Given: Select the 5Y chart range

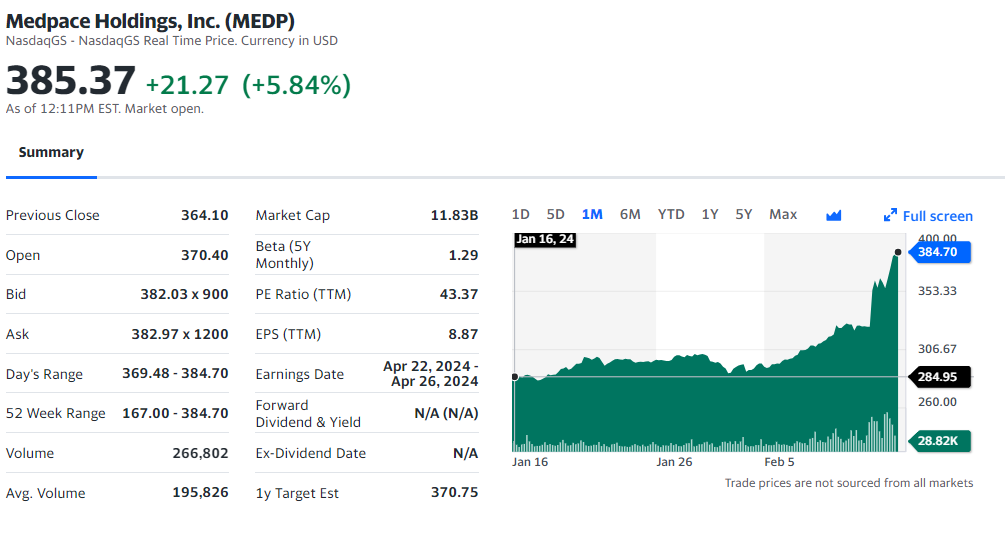Looking at the screenshot, I should [743, 215].
